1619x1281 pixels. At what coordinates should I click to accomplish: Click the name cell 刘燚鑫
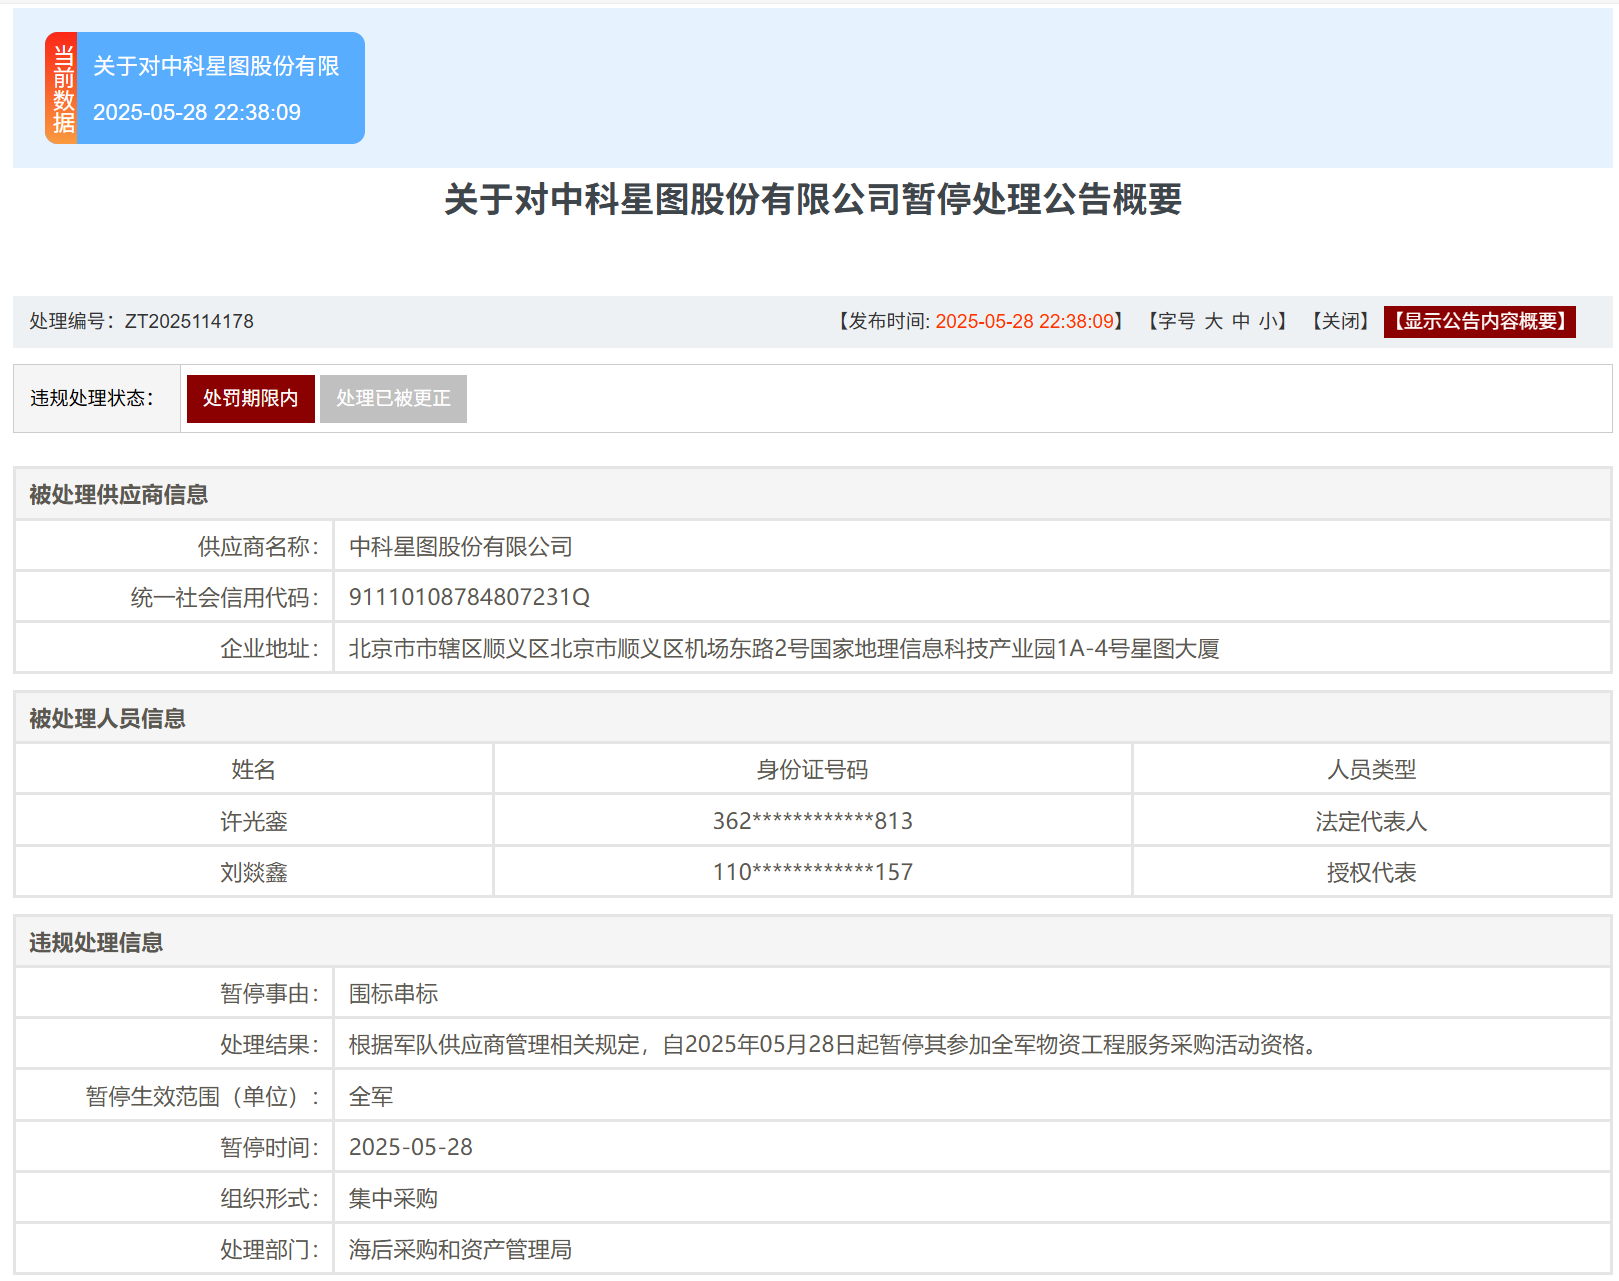click(x=254, y=872)
